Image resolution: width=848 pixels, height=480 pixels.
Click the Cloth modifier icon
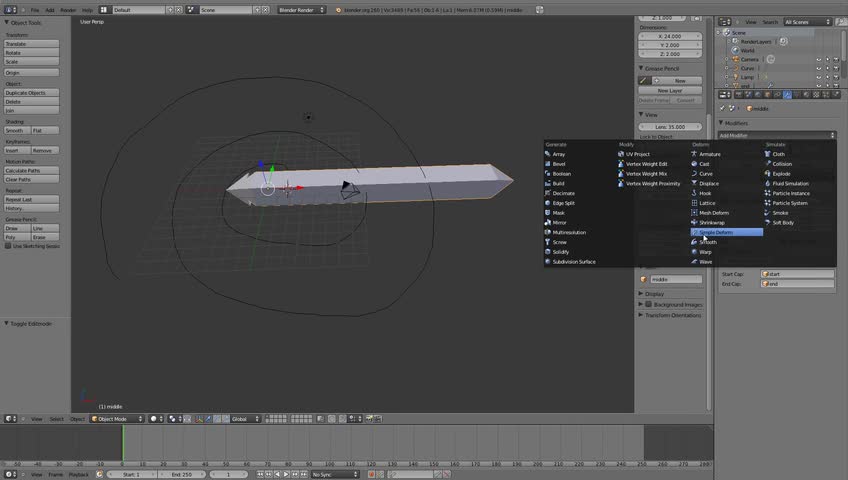[x=768, y=154]
